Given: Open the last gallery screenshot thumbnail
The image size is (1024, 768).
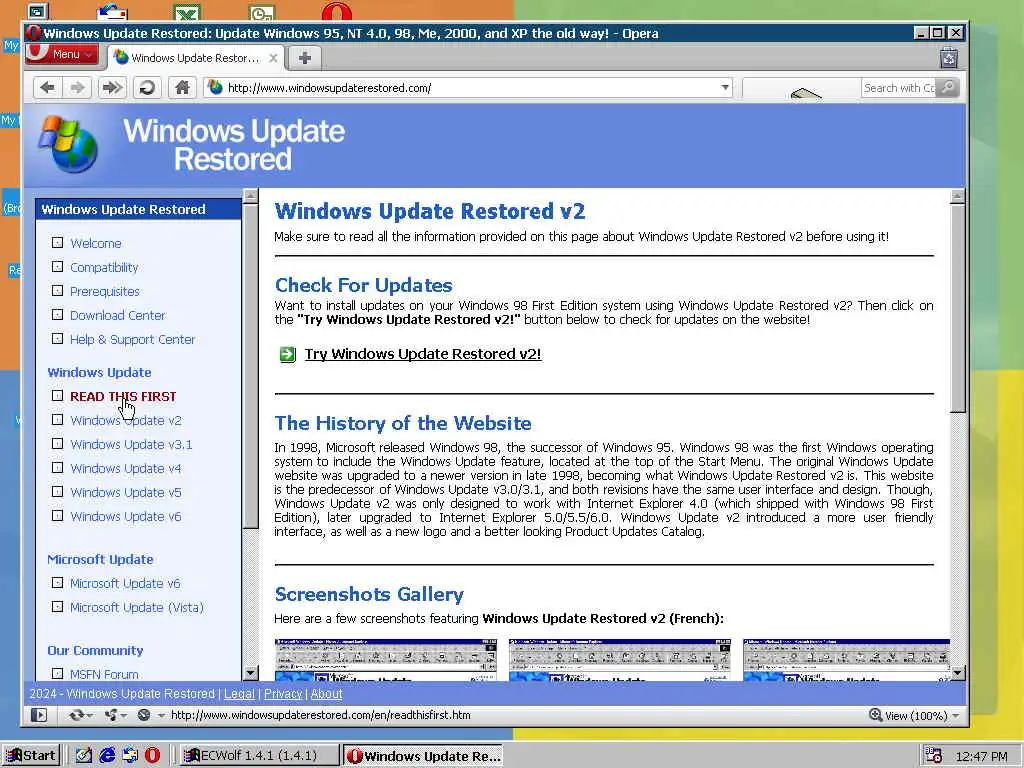Looking at the screenshot, I should [x=846, y=660].
